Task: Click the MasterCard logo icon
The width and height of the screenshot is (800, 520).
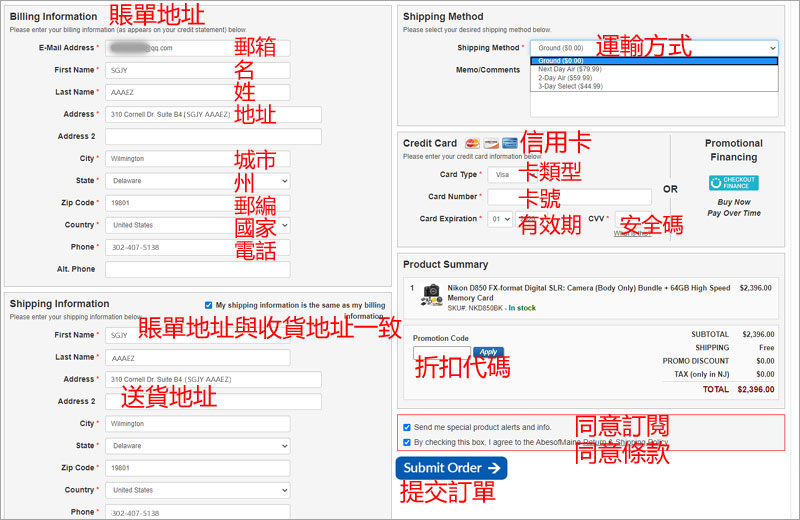Action: point(473,143)
